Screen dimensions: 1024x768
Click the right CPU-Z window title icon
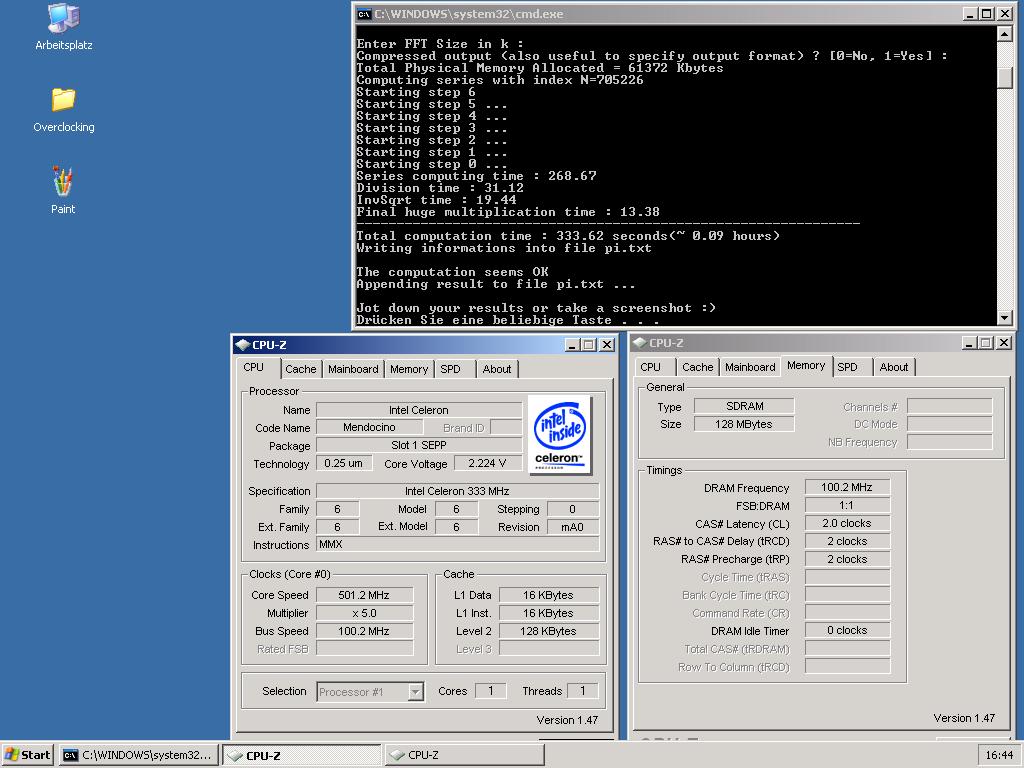639,343
